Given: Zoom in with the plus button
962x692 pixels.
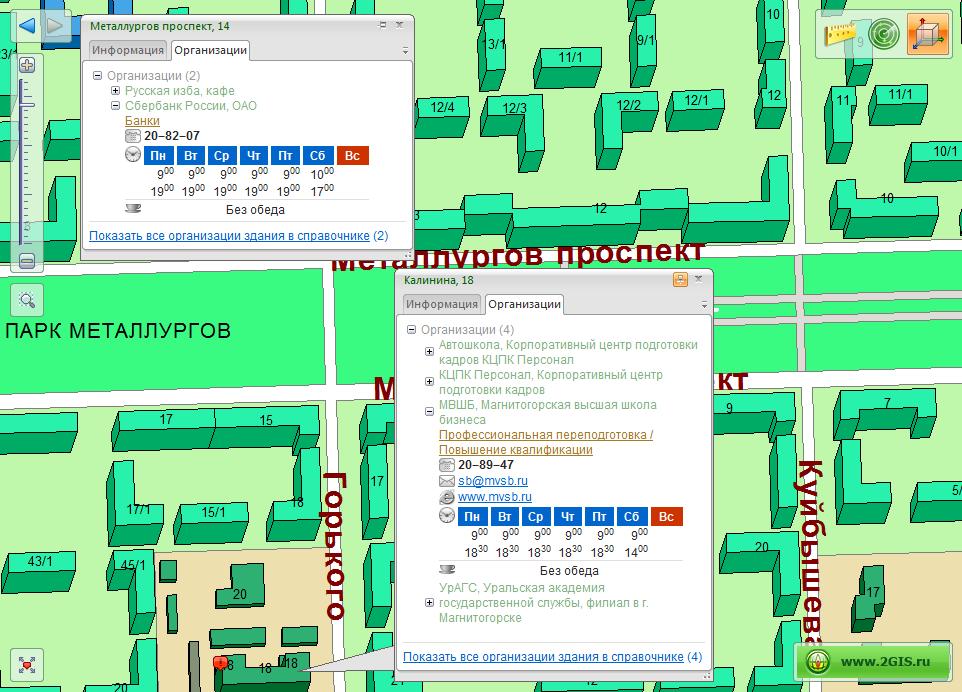Looking at the screenshot, I should coord(27,65).
